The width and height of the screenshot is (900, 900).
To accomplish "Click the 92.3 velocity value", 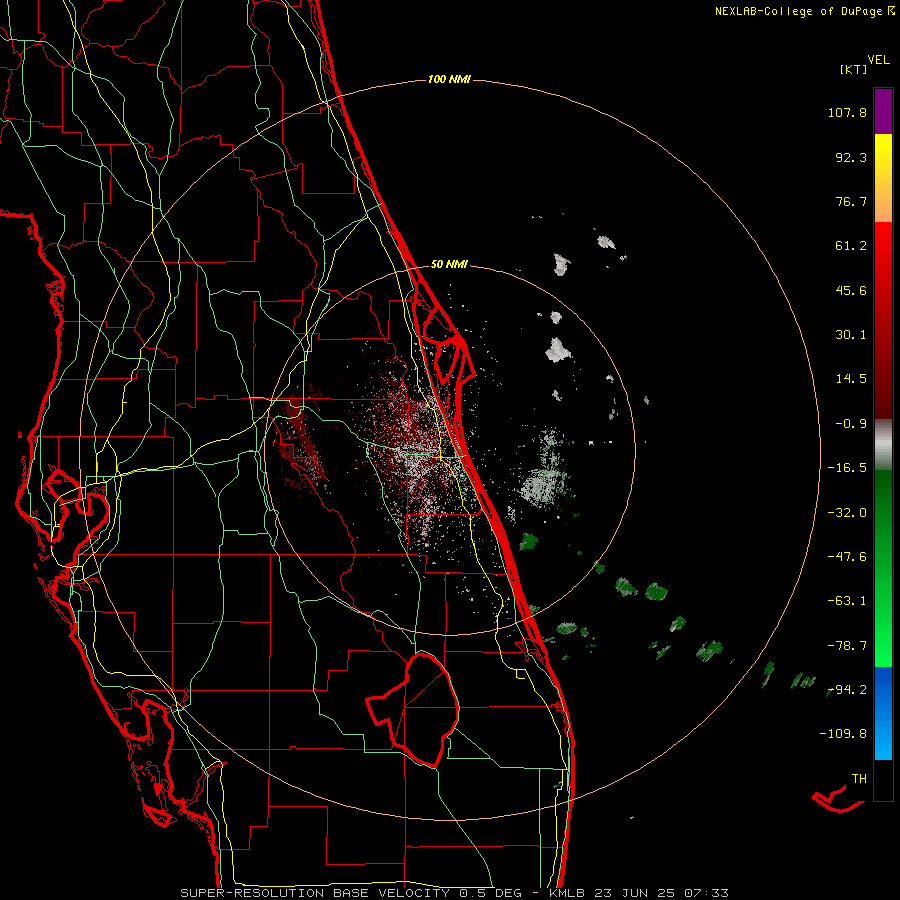I will tap(851, 157).
